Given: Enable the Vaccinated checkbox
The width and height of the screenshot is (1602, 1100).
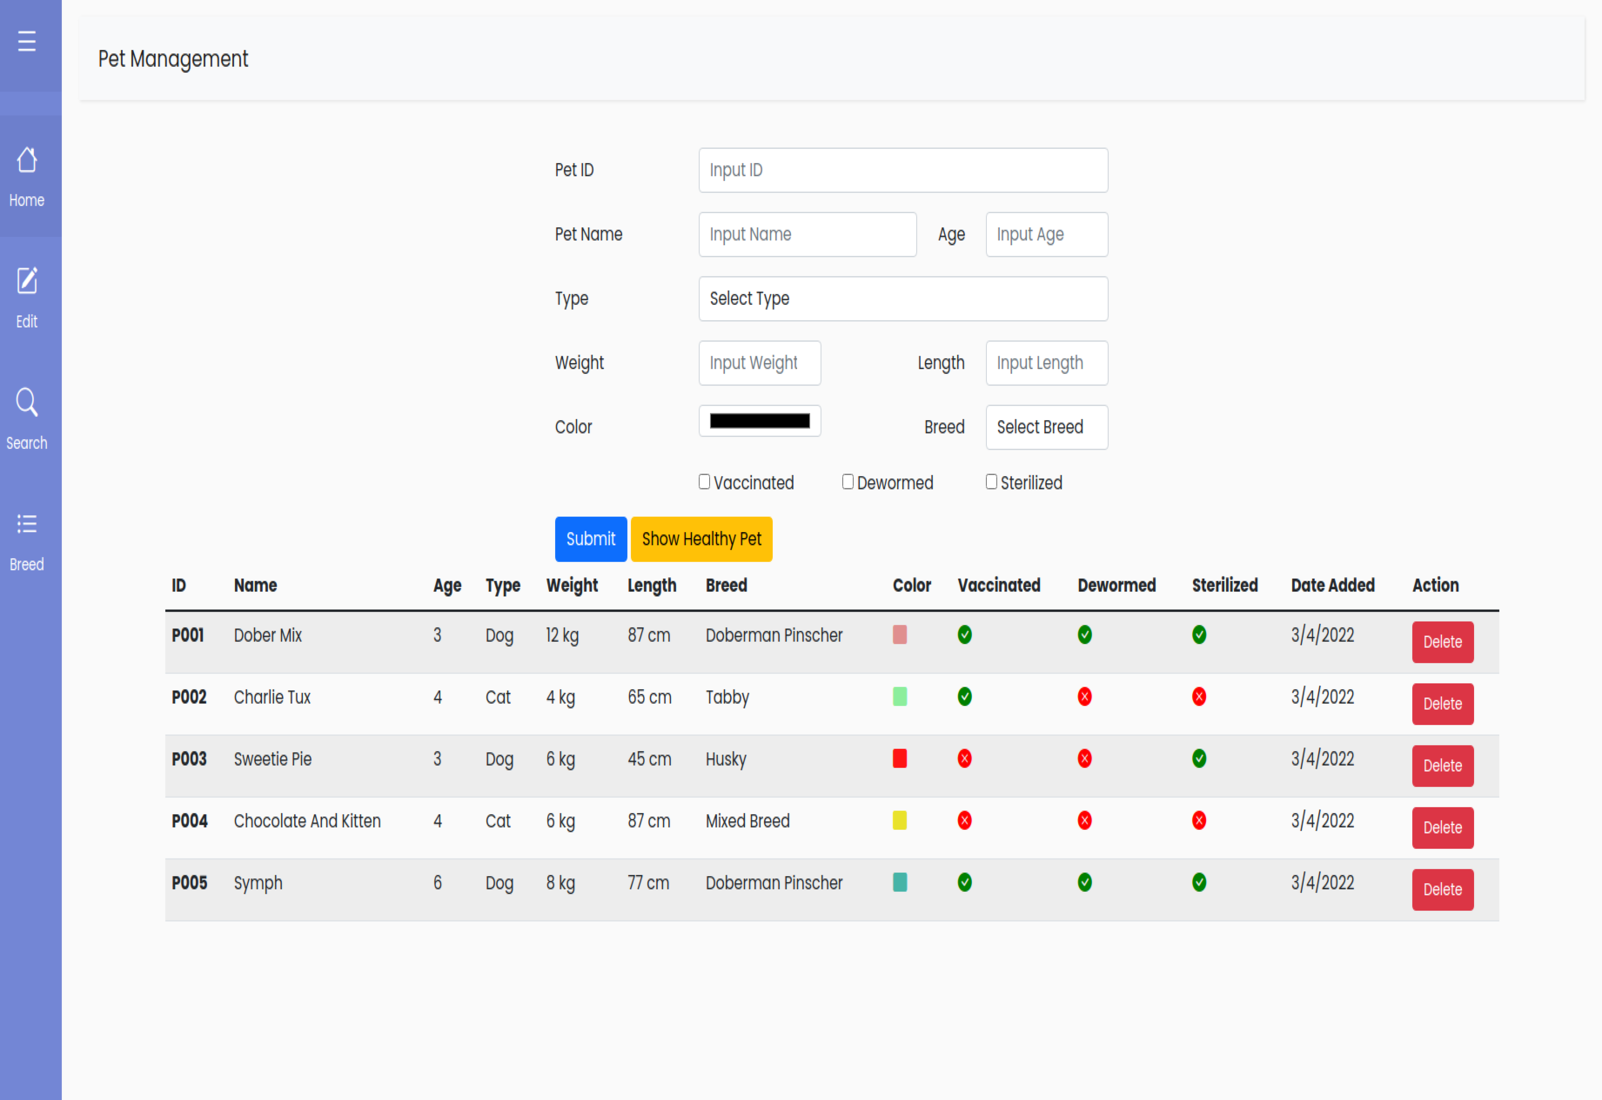Looking at the screenshot, I should coord(704,482).
